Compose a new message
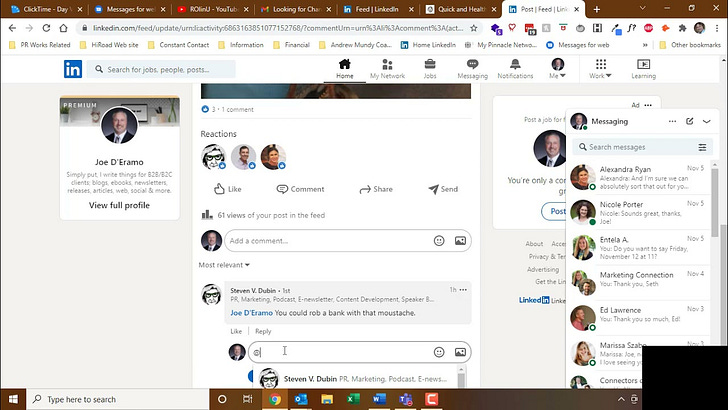Screen dimensions: 728x410 point(689,121)
